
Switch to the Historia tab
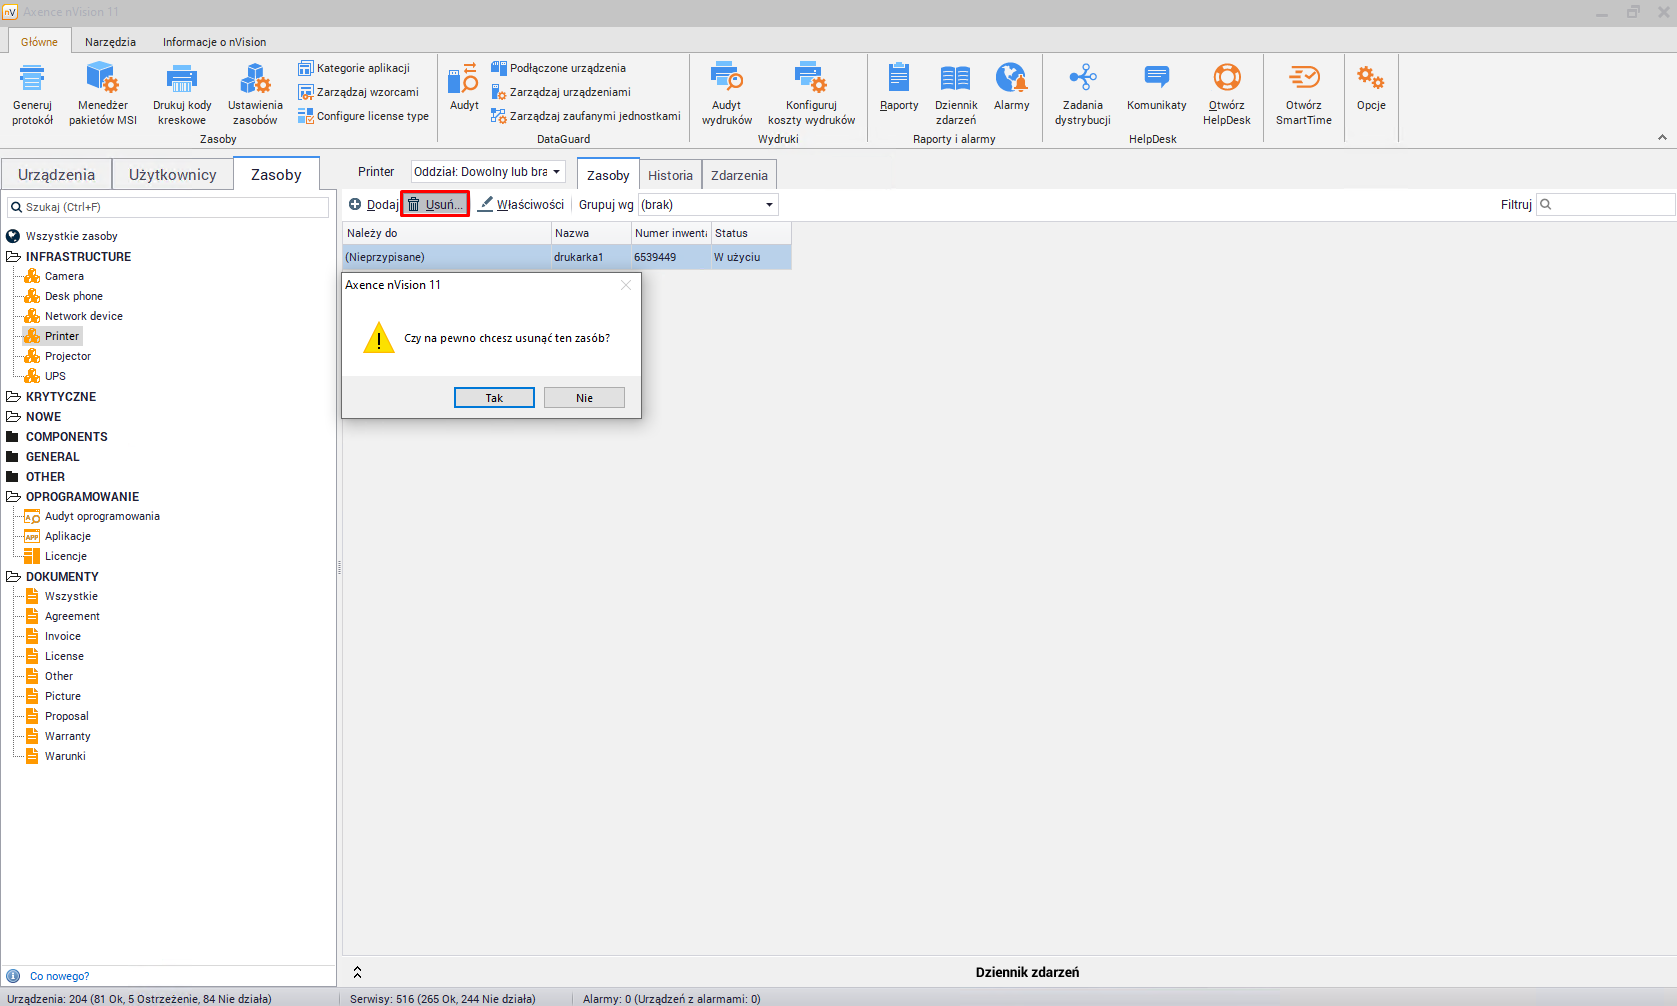(670, 176)
